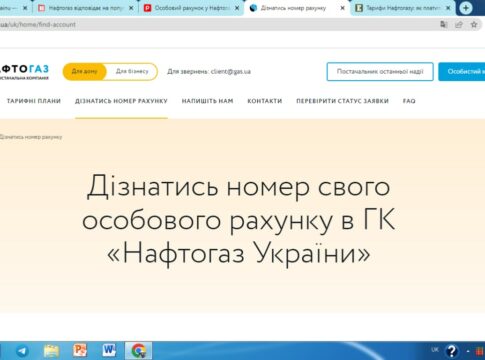Close the 'Особовий рахунок у Нафтогазі' tab
The height and width of the screenshot is (360, 485).
(237, 8)
